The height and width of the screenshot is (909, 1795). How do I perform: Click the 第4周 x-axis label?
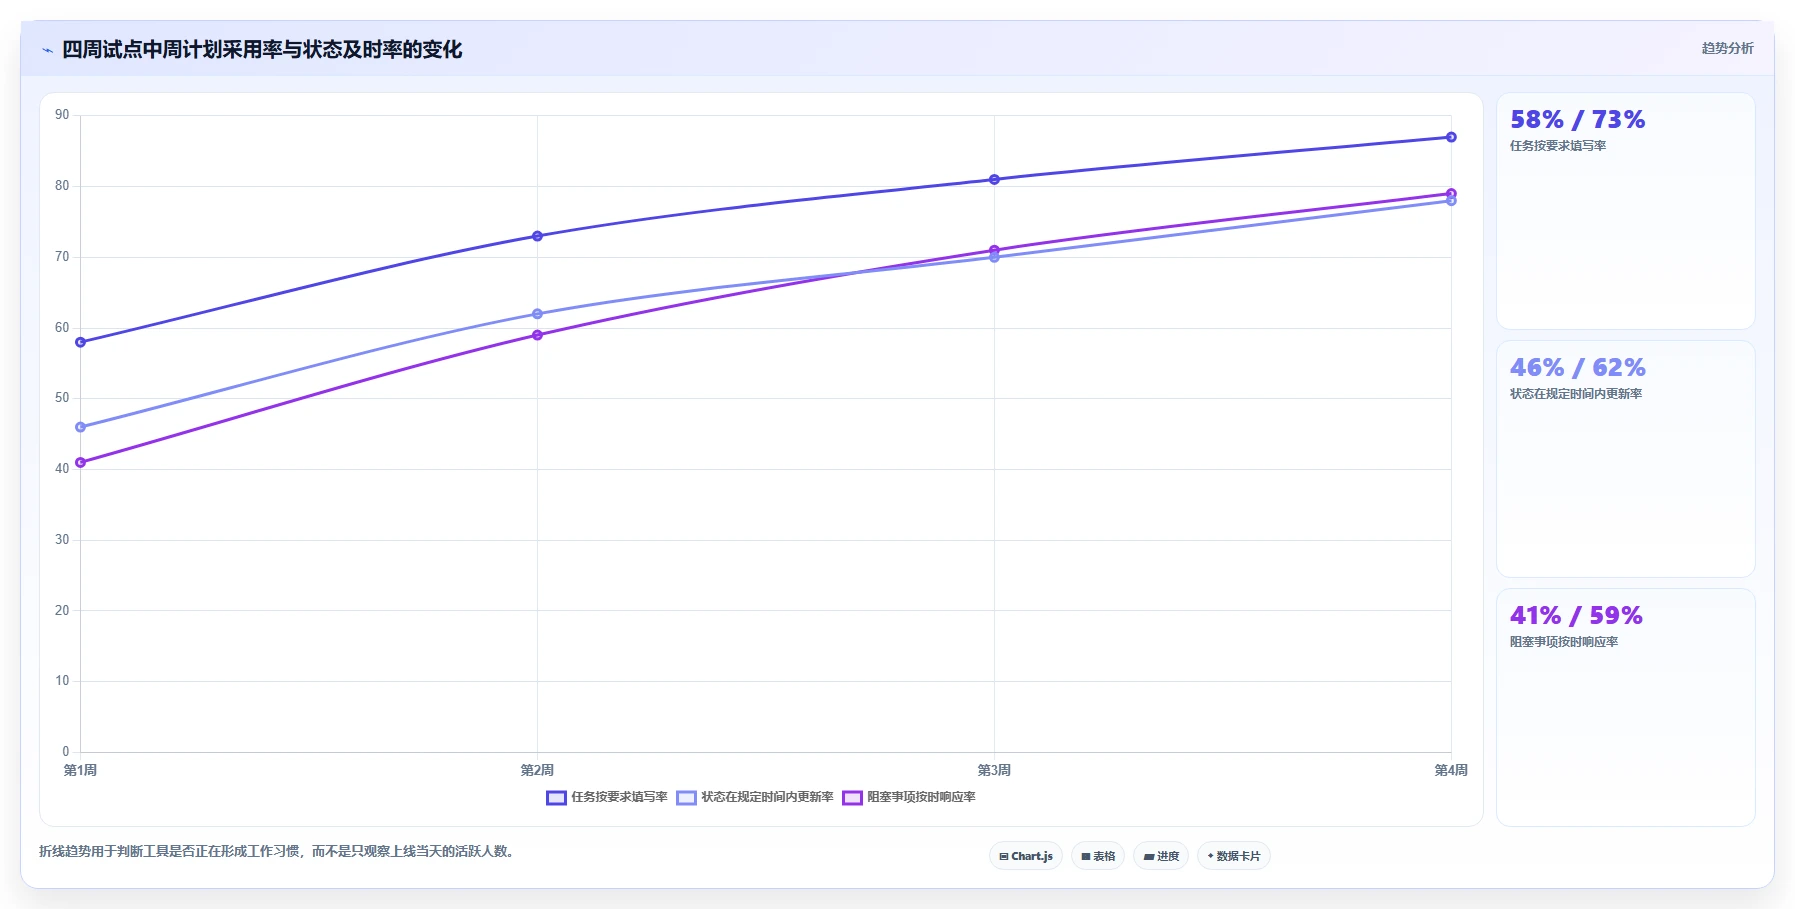point(1451,770)
